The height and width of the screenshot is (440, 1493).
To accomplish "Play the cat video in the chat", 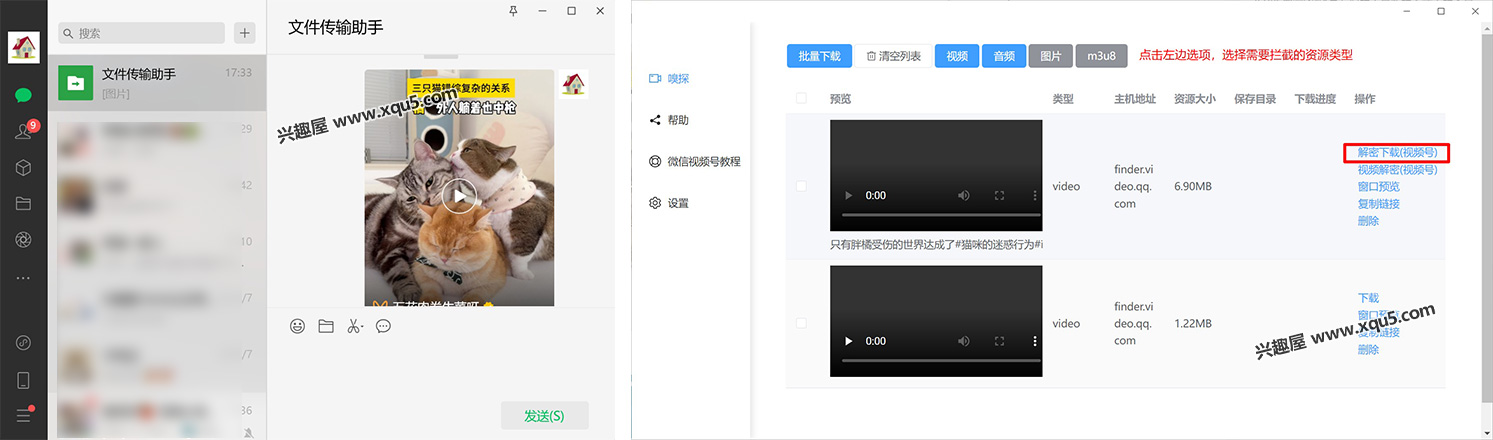I will [x=459, y=195].
